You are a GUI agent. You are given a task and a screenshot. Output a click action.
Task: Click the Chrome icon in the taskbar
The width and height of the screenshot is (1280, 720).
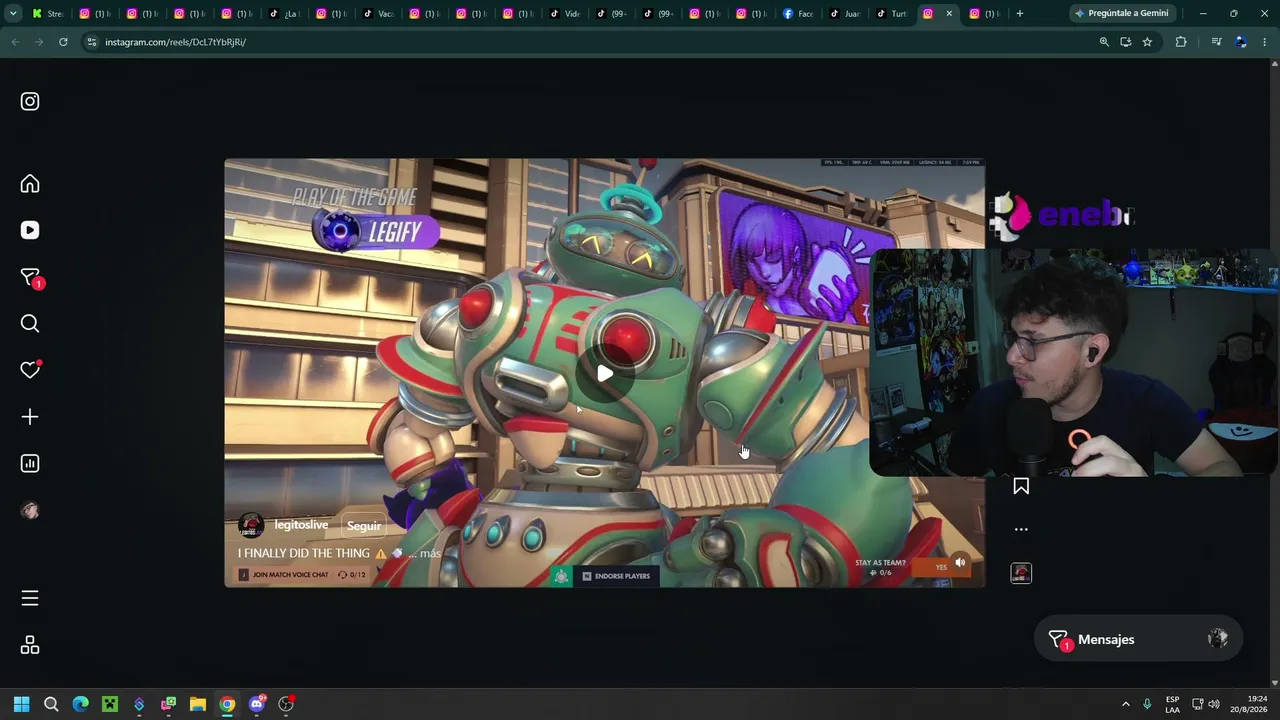[x=228, y=704]
